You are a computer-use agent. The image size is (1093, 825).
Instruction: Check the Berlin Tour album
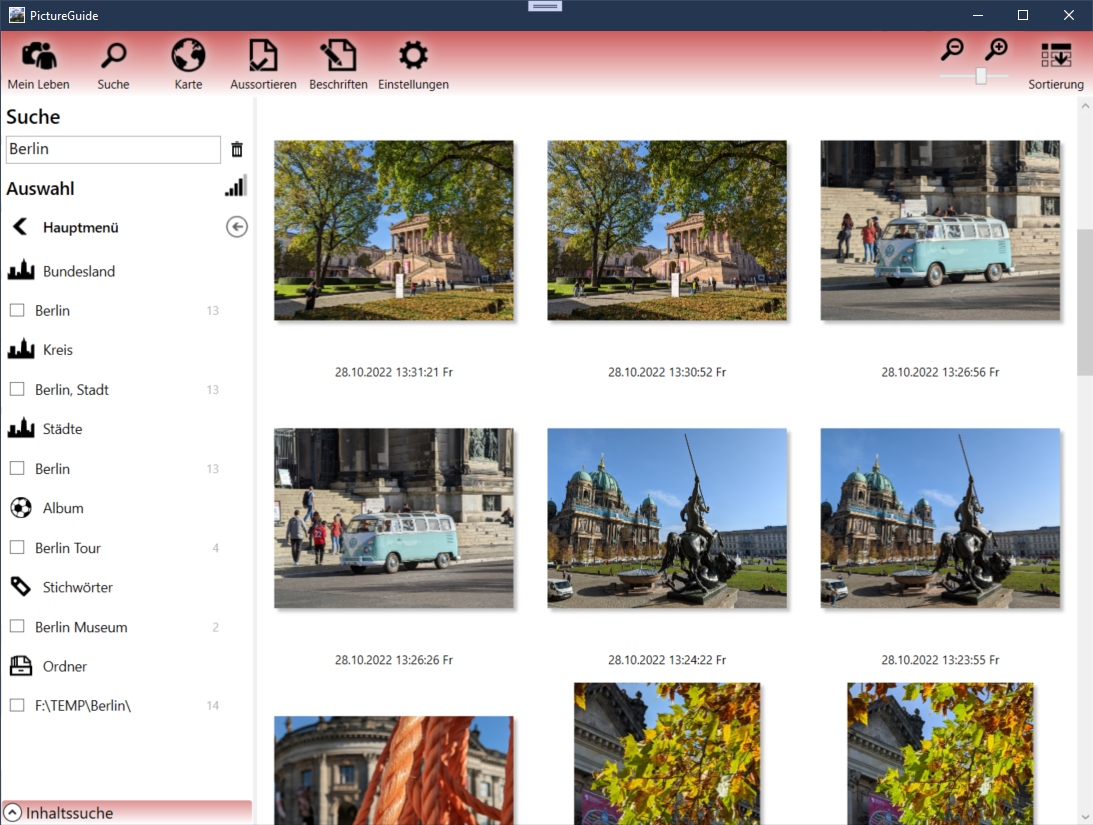coord(17,548)
